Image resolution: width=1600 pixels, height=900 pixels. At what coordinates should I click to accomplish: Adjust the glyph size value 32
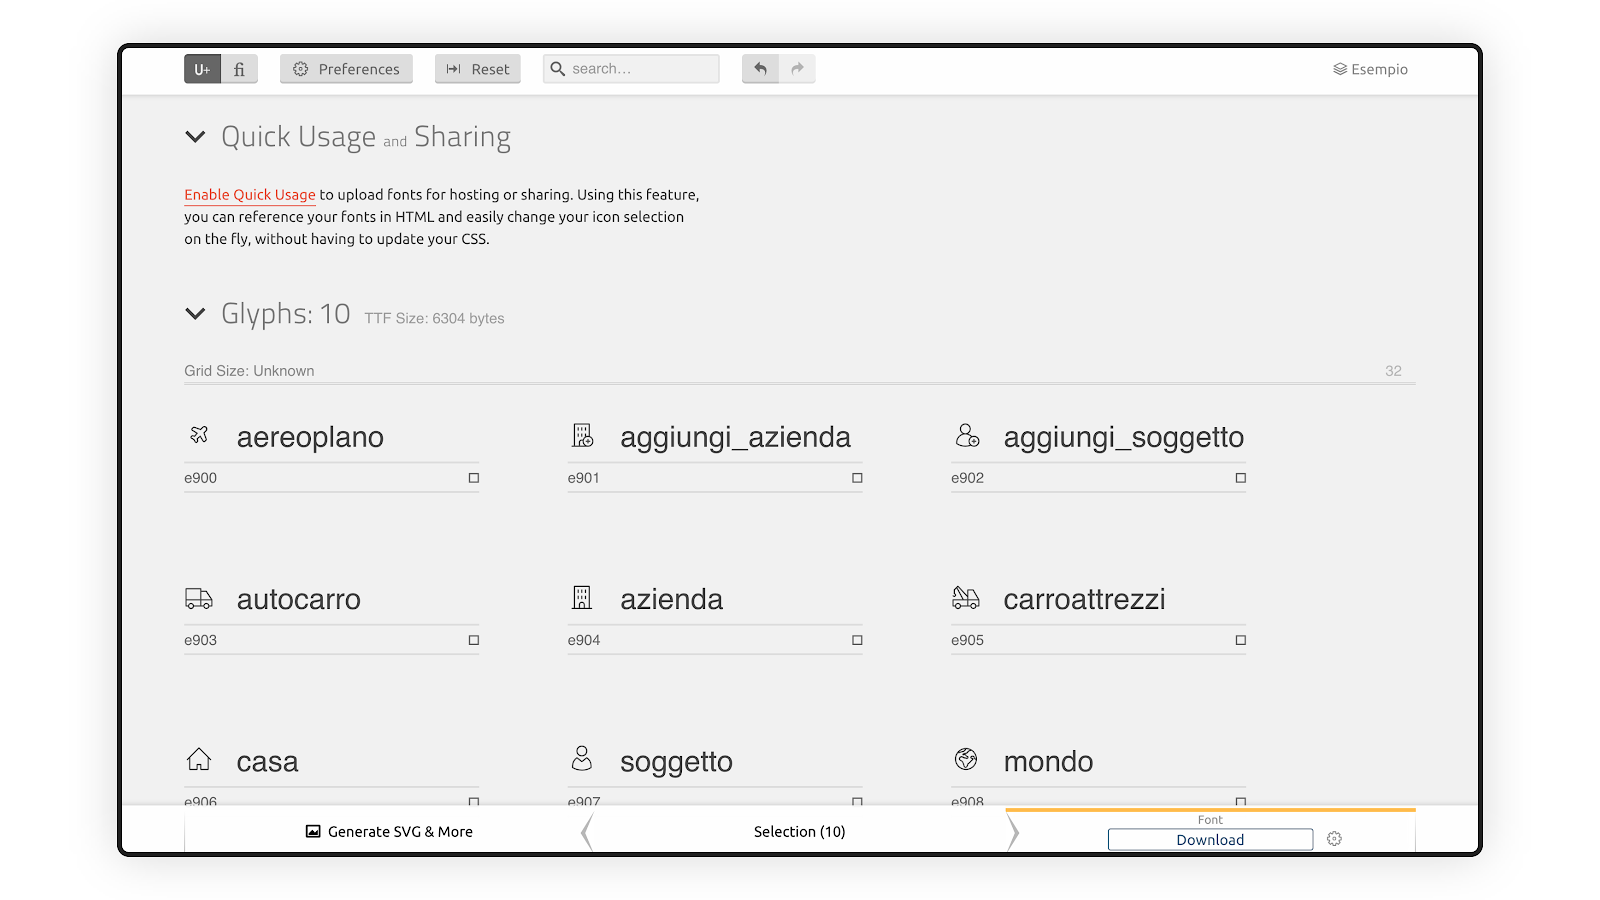[1393, 371]
